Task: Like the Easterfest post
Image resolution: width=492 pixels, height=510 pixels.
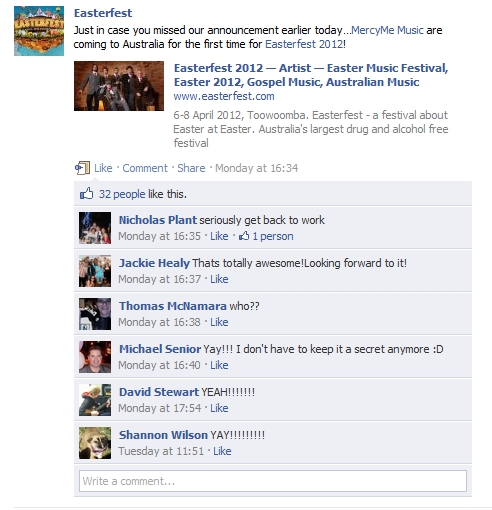Action: [x=103, y=168]
